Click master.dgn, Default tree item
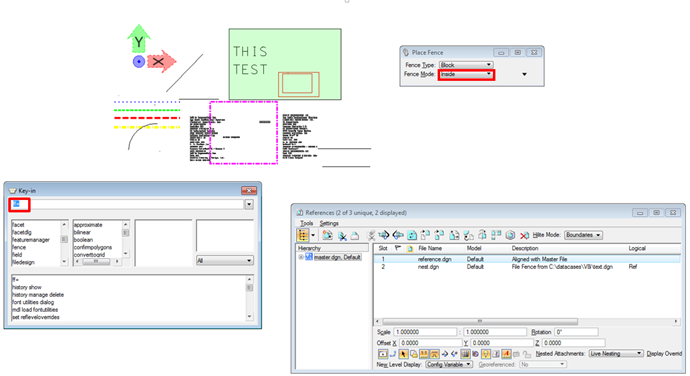Viewport: 690px width, 376px height. click(x=337, y=257)
